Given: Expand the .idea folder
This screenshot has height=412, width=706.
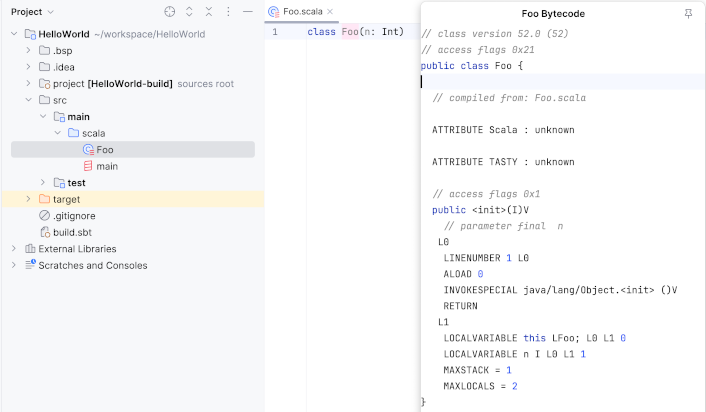Looking at the screenshot, I should coord(27,67).
